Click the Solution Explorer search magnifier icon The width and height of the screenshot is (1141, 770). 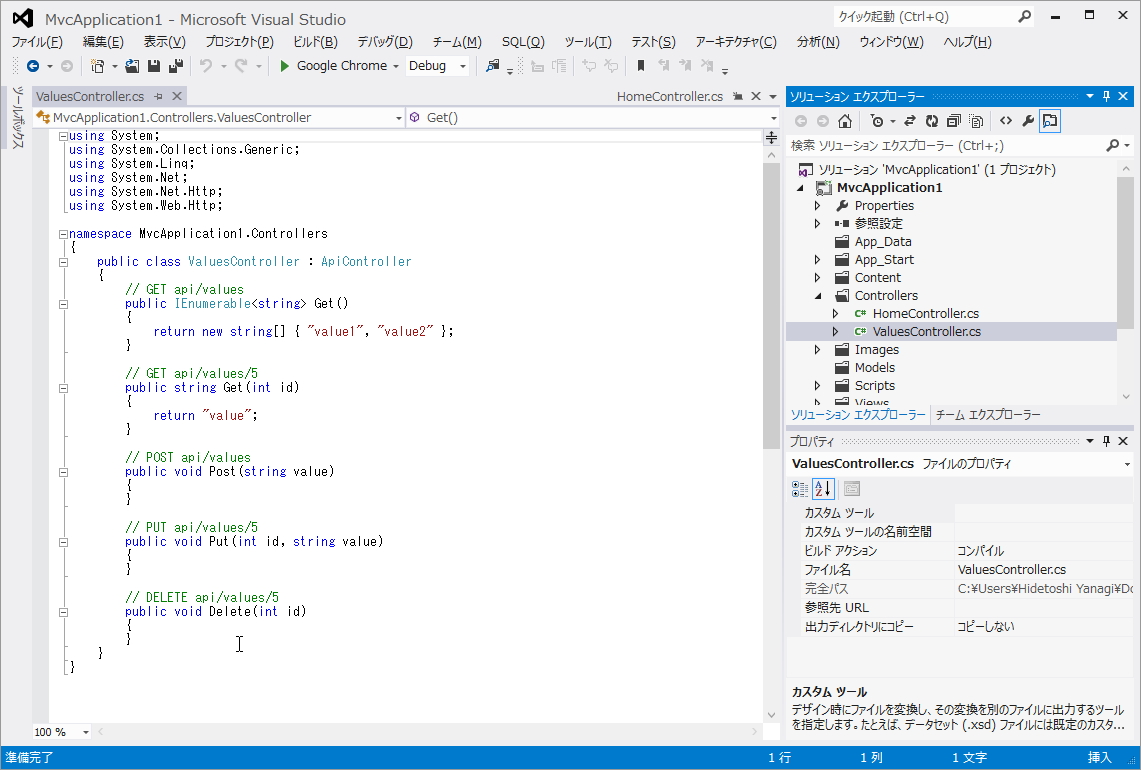[x=1112, y=146]
